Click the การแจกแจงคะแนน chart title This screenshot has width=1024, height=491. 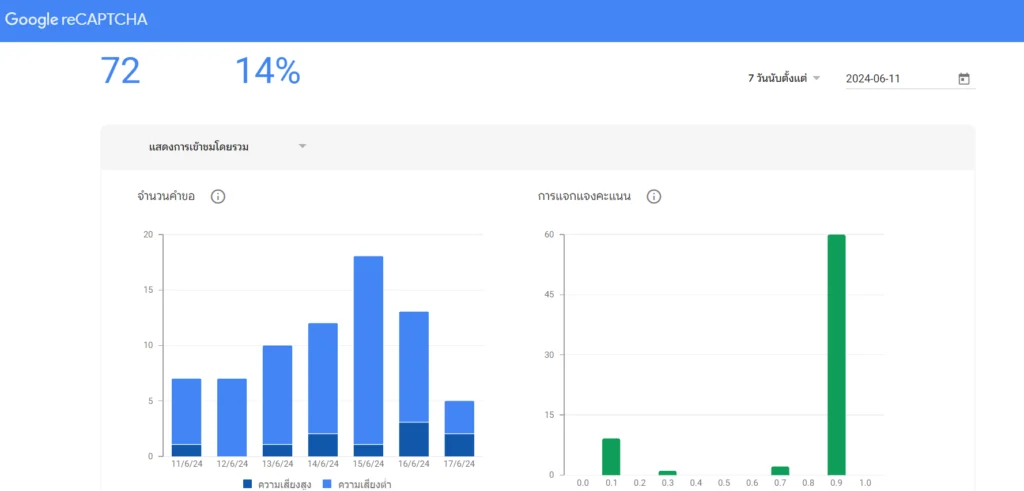pyautogui.click(x=584, y=197)
